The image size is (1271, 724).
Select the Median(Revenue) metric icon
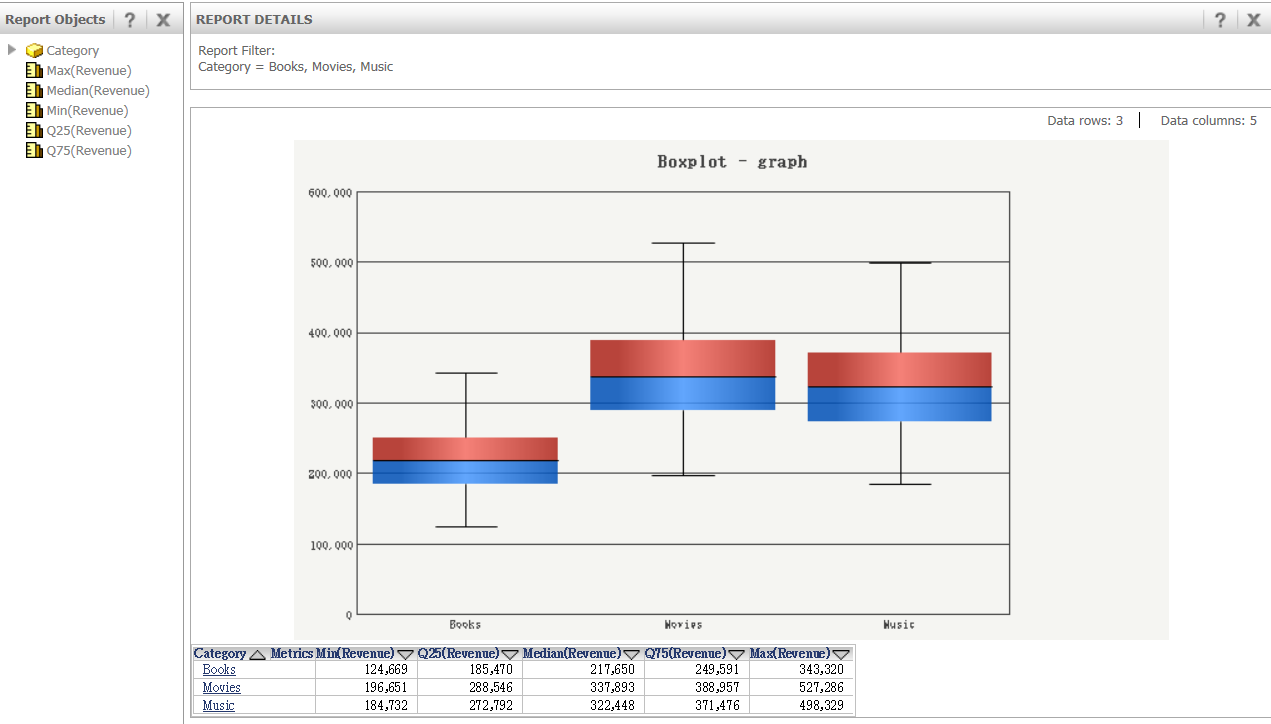33,90
